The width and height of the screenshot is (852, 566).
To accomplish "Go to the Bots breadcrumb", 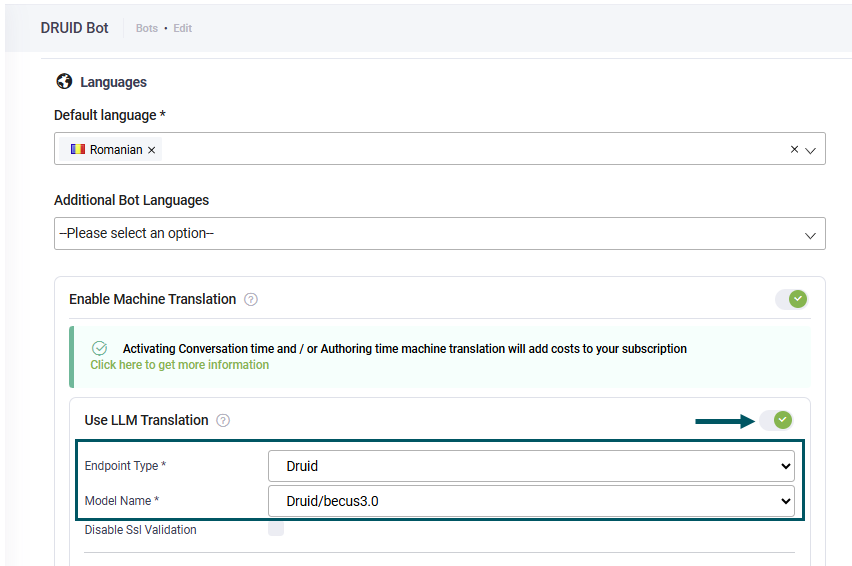I will pyautogui.click(x=147, y=28).
